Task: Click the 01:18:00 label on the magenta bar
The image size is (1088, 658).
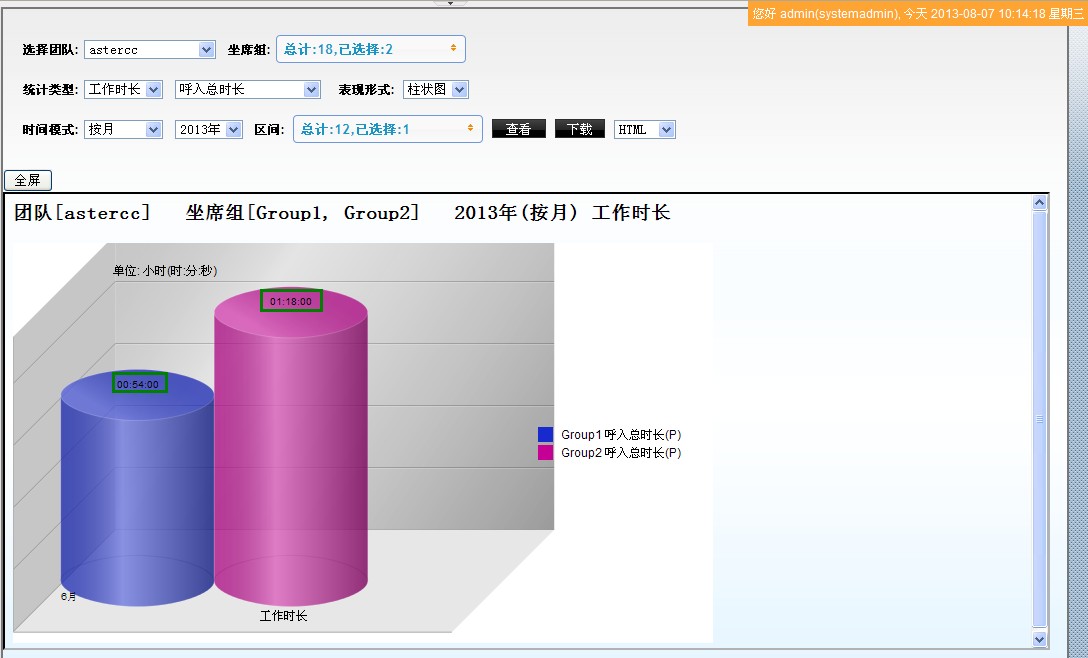Action: 291,301
